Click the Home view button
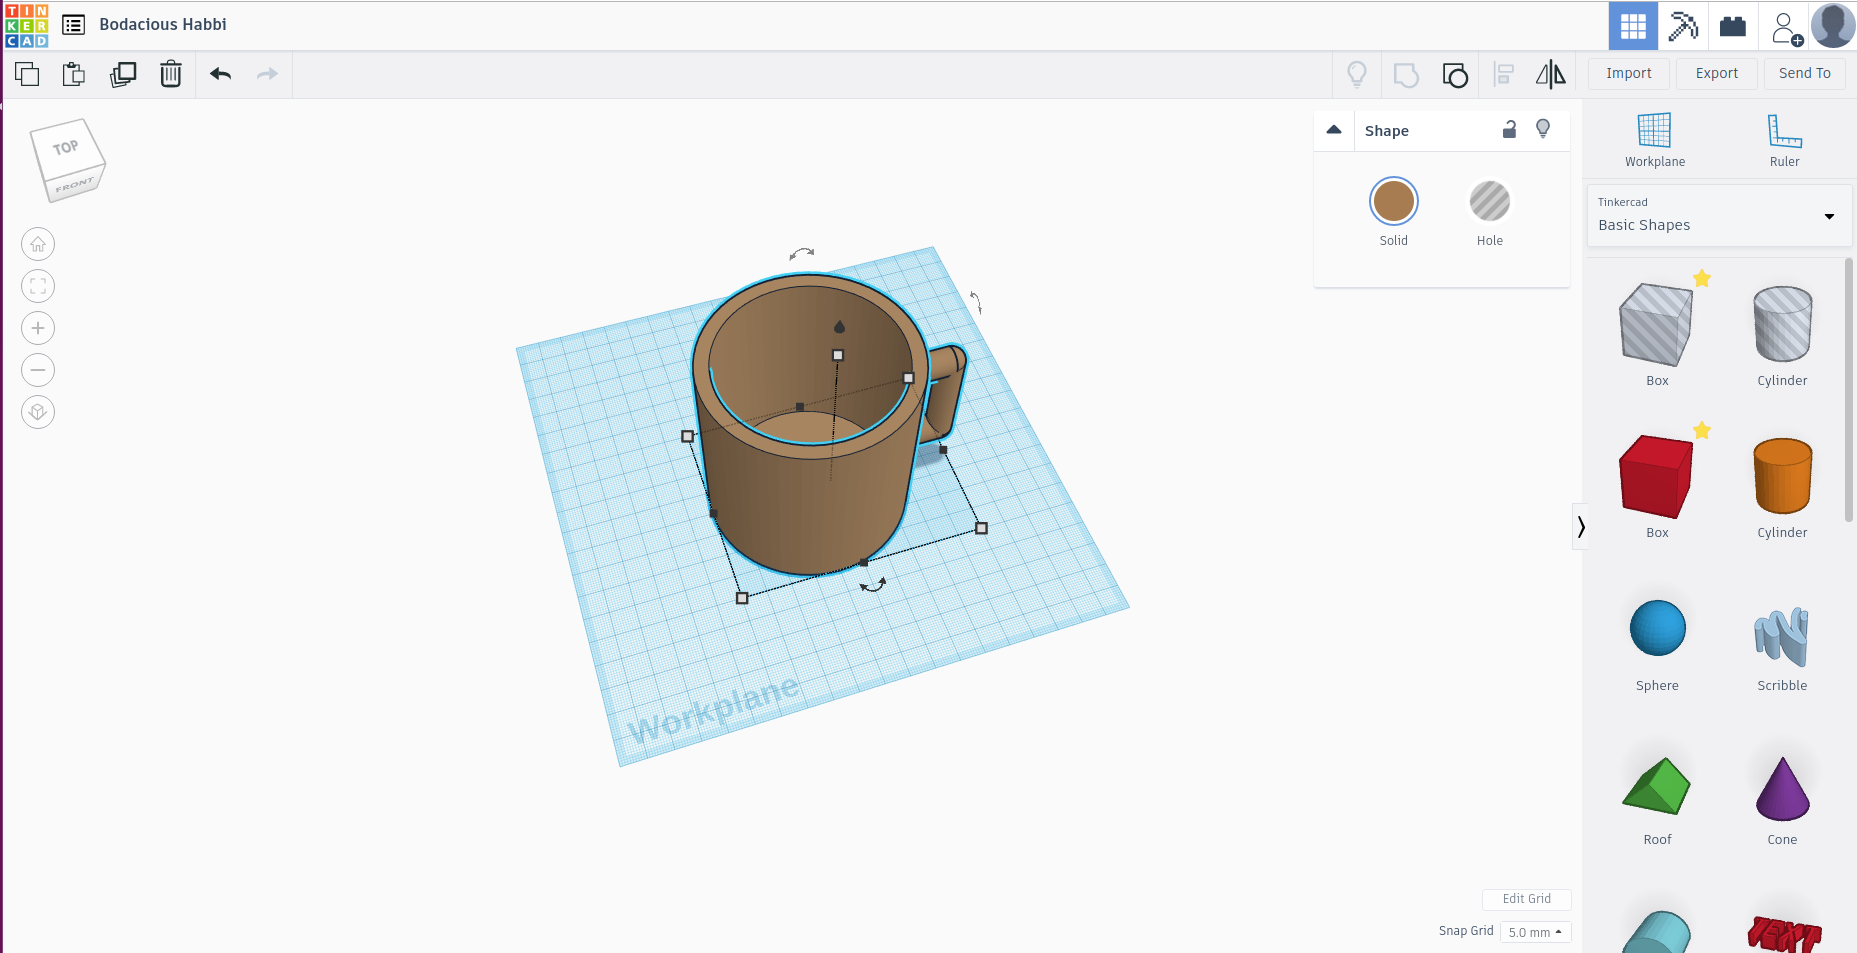The height and width of the screenshot is (953, 1857). tap(38, 244)
